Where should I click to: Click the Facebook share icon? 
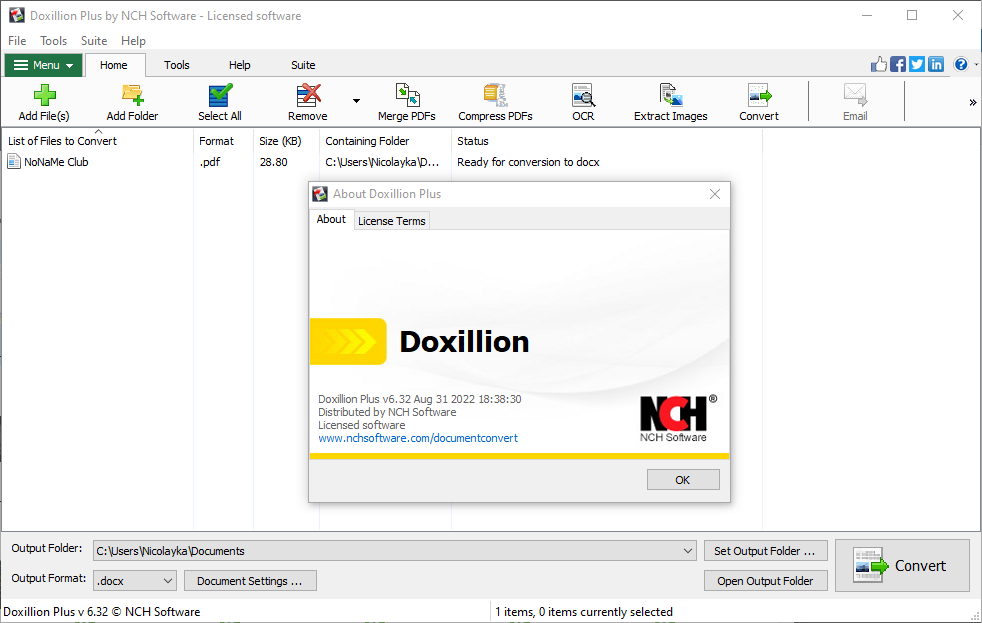(x=897, y=64)
